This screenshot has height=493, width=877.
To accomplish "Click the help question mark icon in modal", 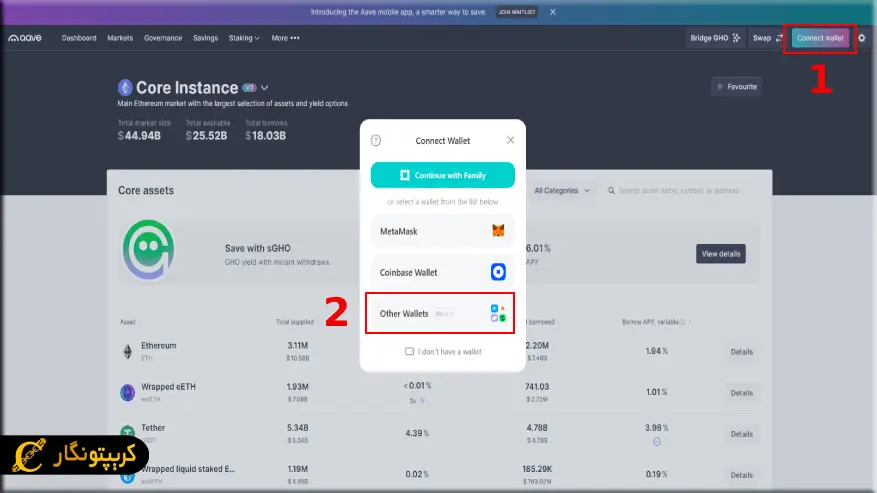I will pyautogui.click(x=376, y=141).
